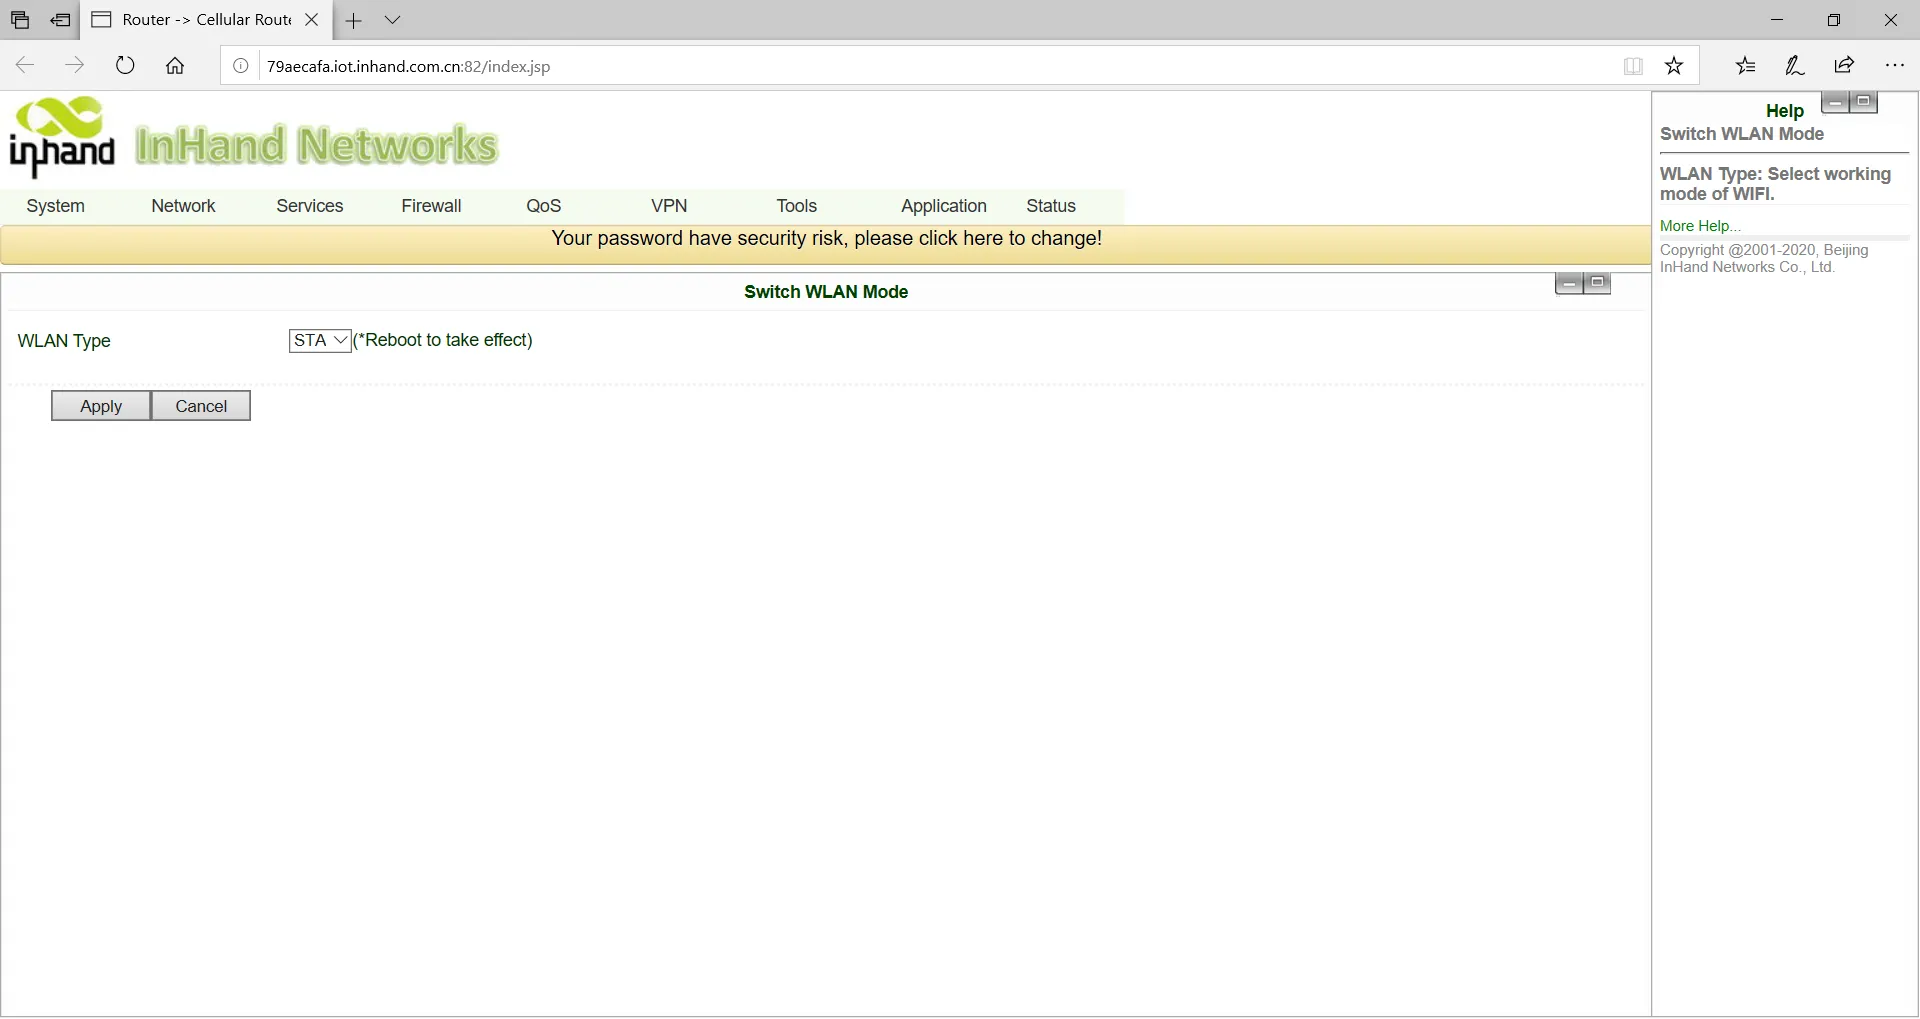The height and width of the screenshot is (1019, 1920).
Task: Open a new browser tab
Action: 353,20
